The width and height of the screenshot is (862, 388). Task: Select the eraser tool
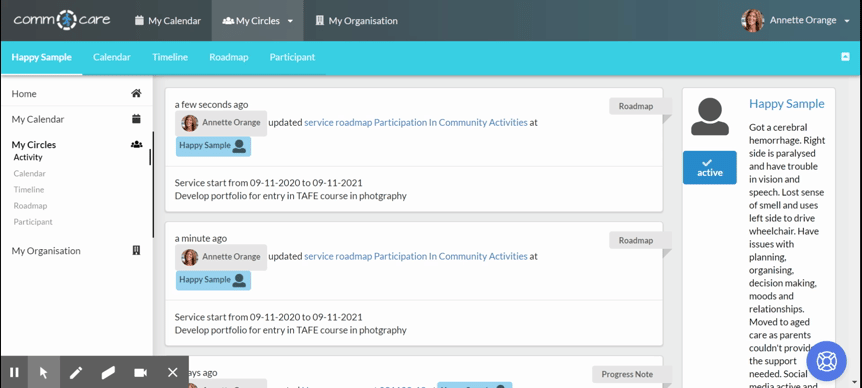click(108, 373)
